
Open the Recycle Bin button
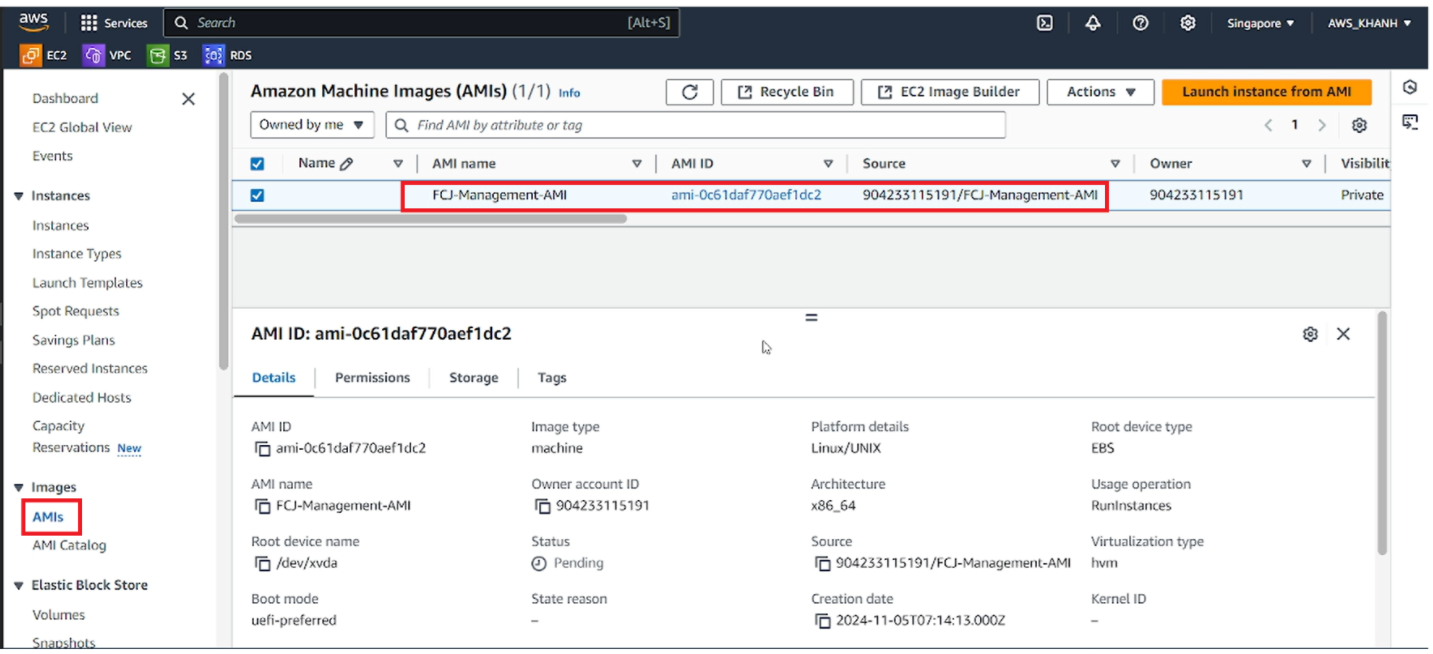(786, 92)
